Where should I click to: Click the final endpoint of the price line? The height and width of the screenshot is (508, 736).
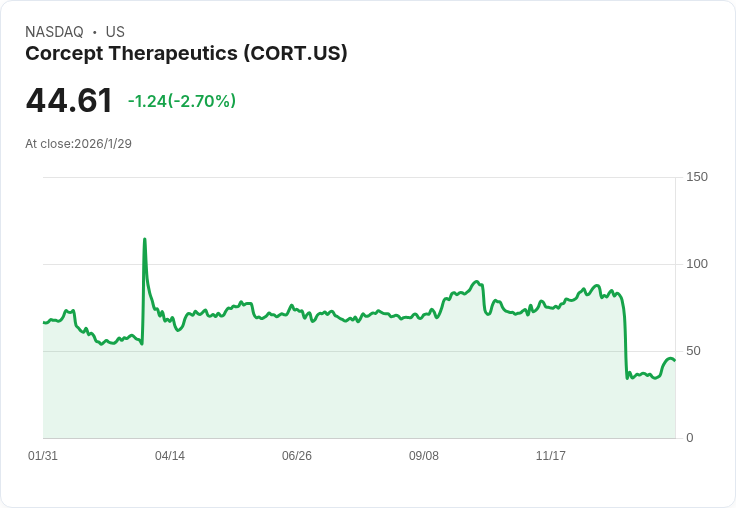click(x=675, y=360)
